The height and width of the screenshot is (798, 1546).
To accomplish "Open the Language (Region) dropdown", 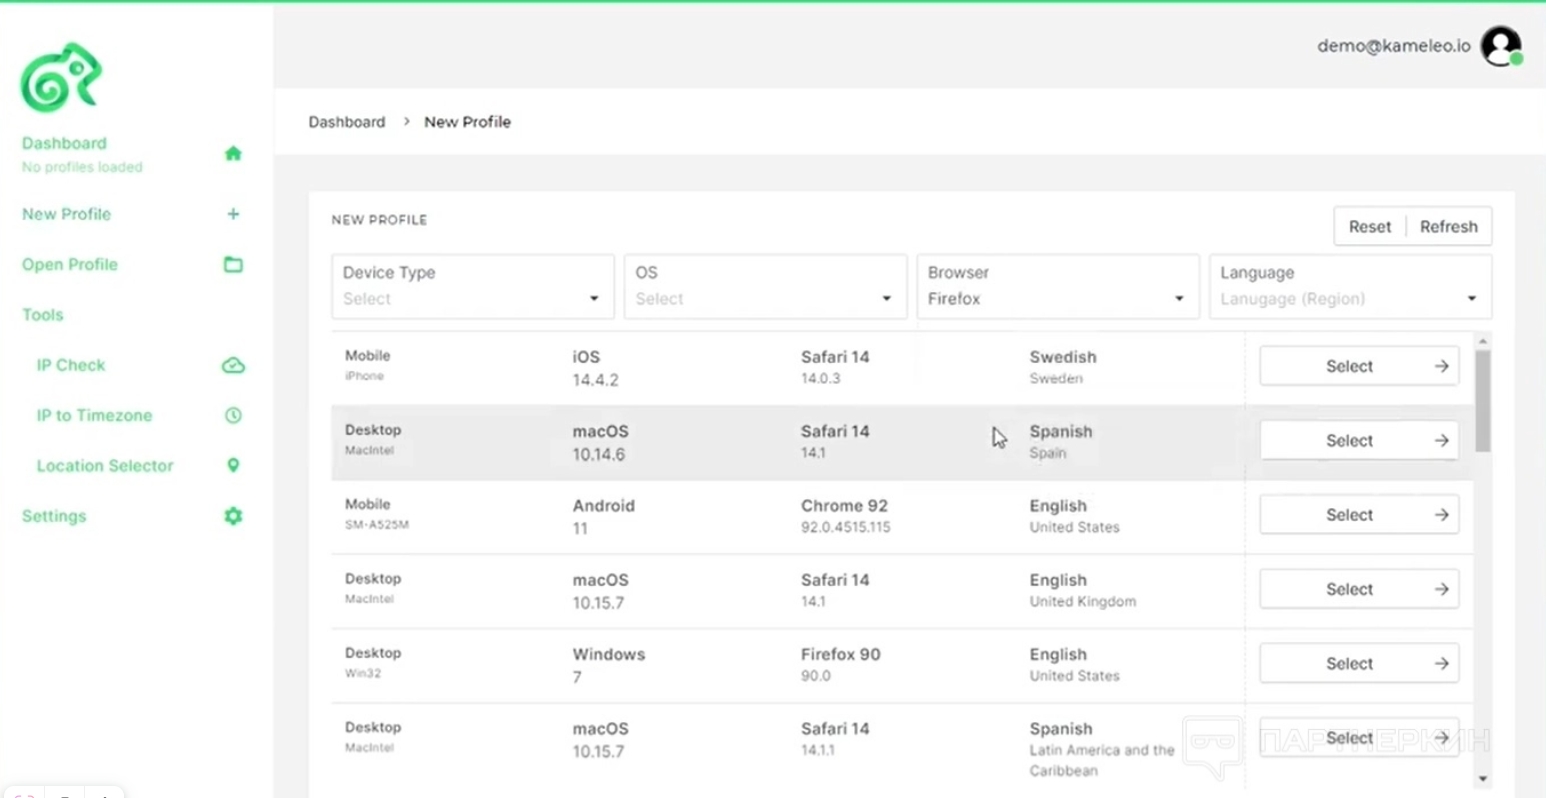I will pos(1350,286).
